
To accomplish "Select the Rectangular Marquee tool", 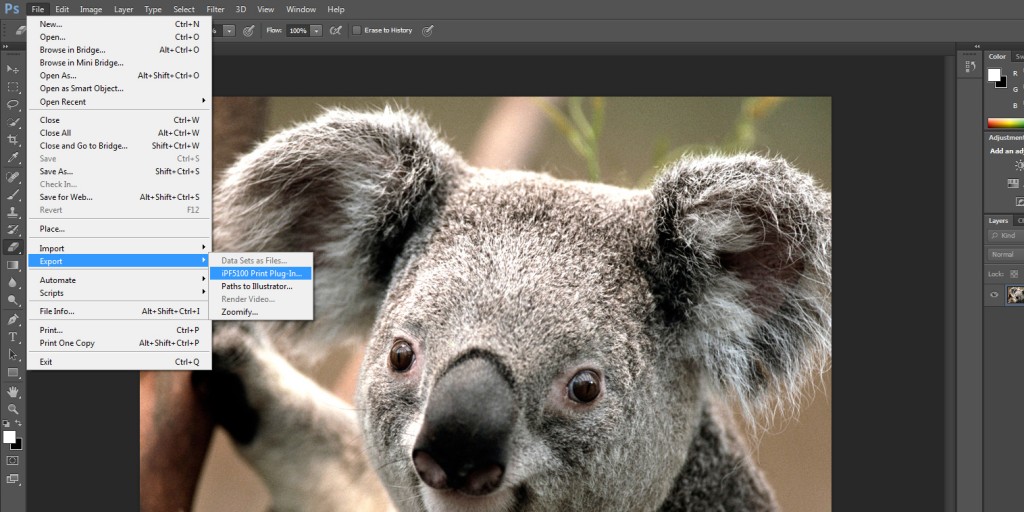I will pyautogui.click(x=12, y=87).
